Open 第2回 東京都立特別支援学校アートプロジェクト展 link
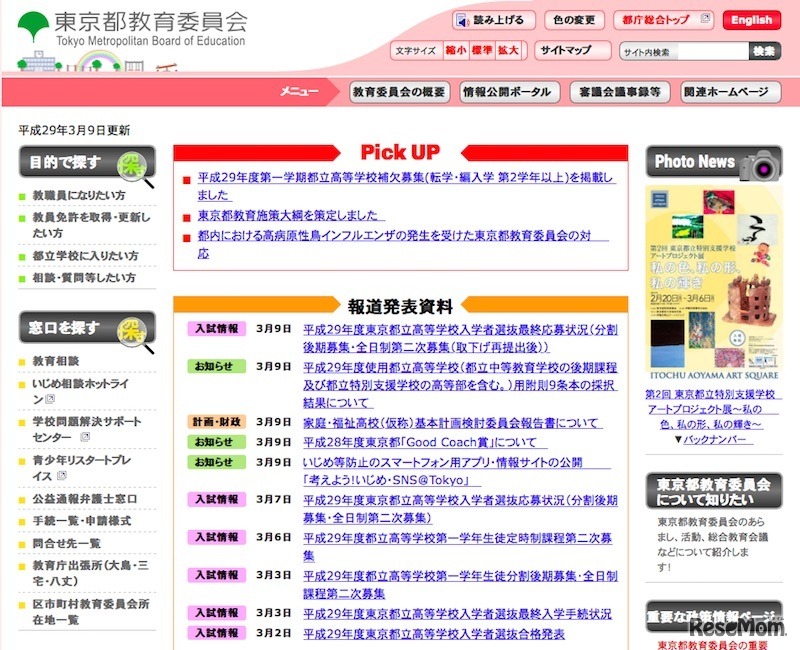The height and width of the screenshot is (650, 800). pyautogui.click(x=711, y=409)
